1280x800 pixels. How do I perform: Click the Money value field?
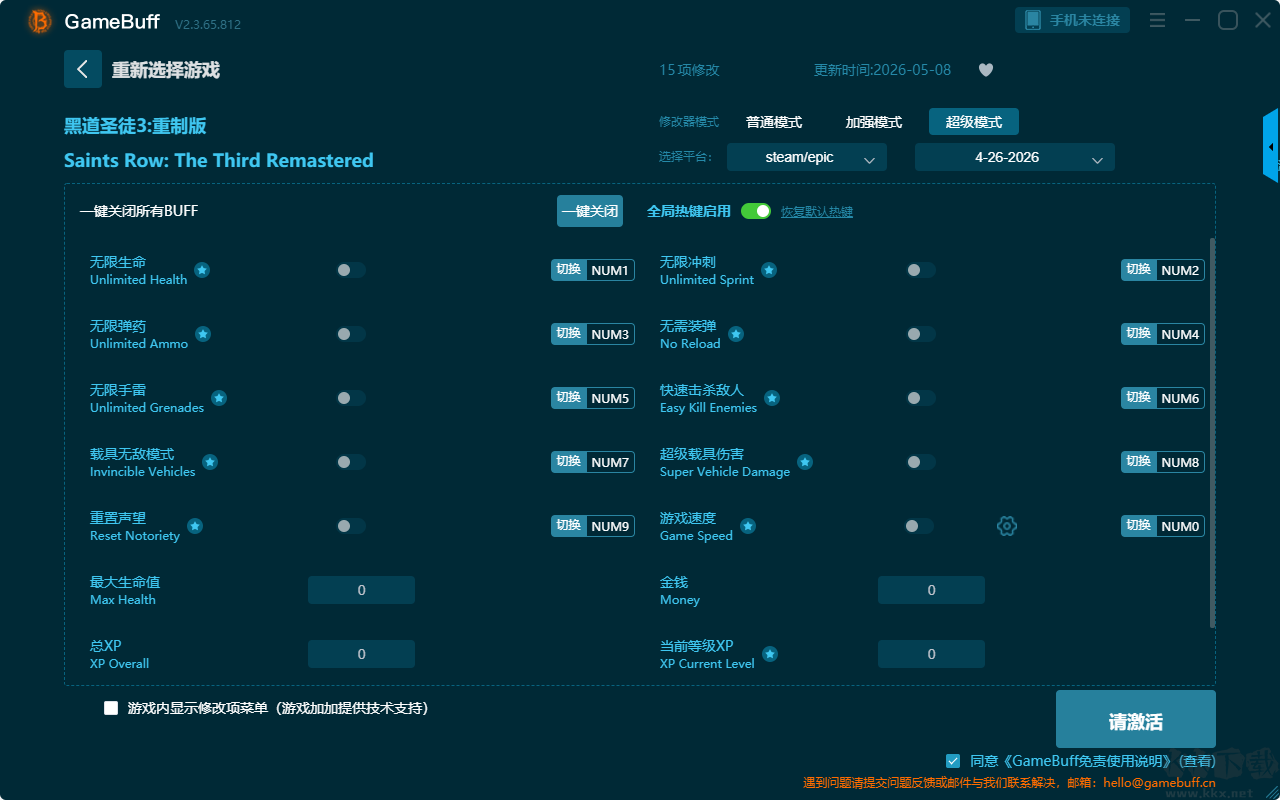pyautogui.click(x=931, y=590)
